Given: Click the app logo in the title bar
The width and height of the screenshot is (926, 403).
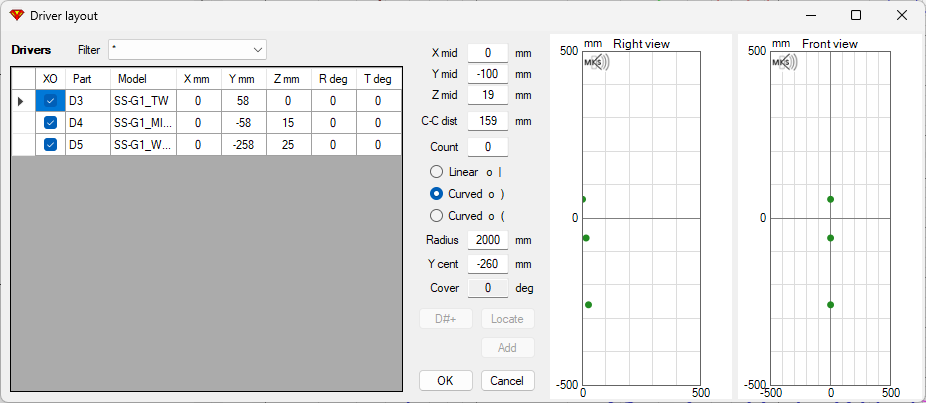Looking at the screenshot, I should point(17,16).
